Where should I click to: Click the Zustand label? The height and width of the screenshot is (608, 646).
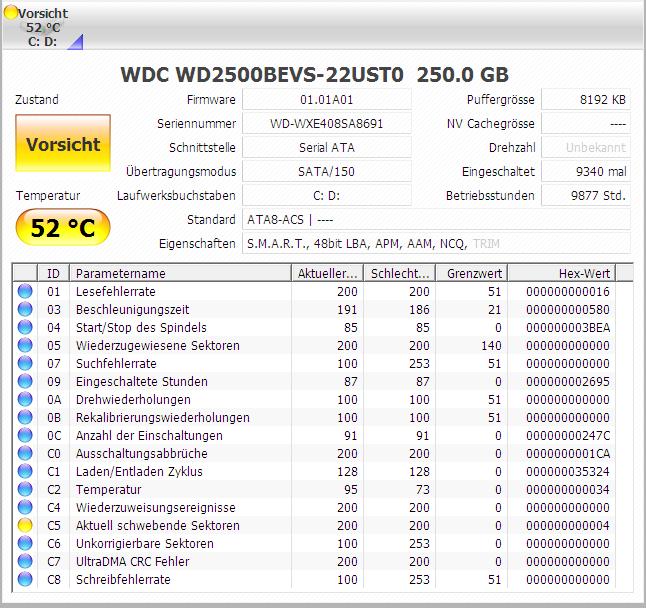[37, 99]
